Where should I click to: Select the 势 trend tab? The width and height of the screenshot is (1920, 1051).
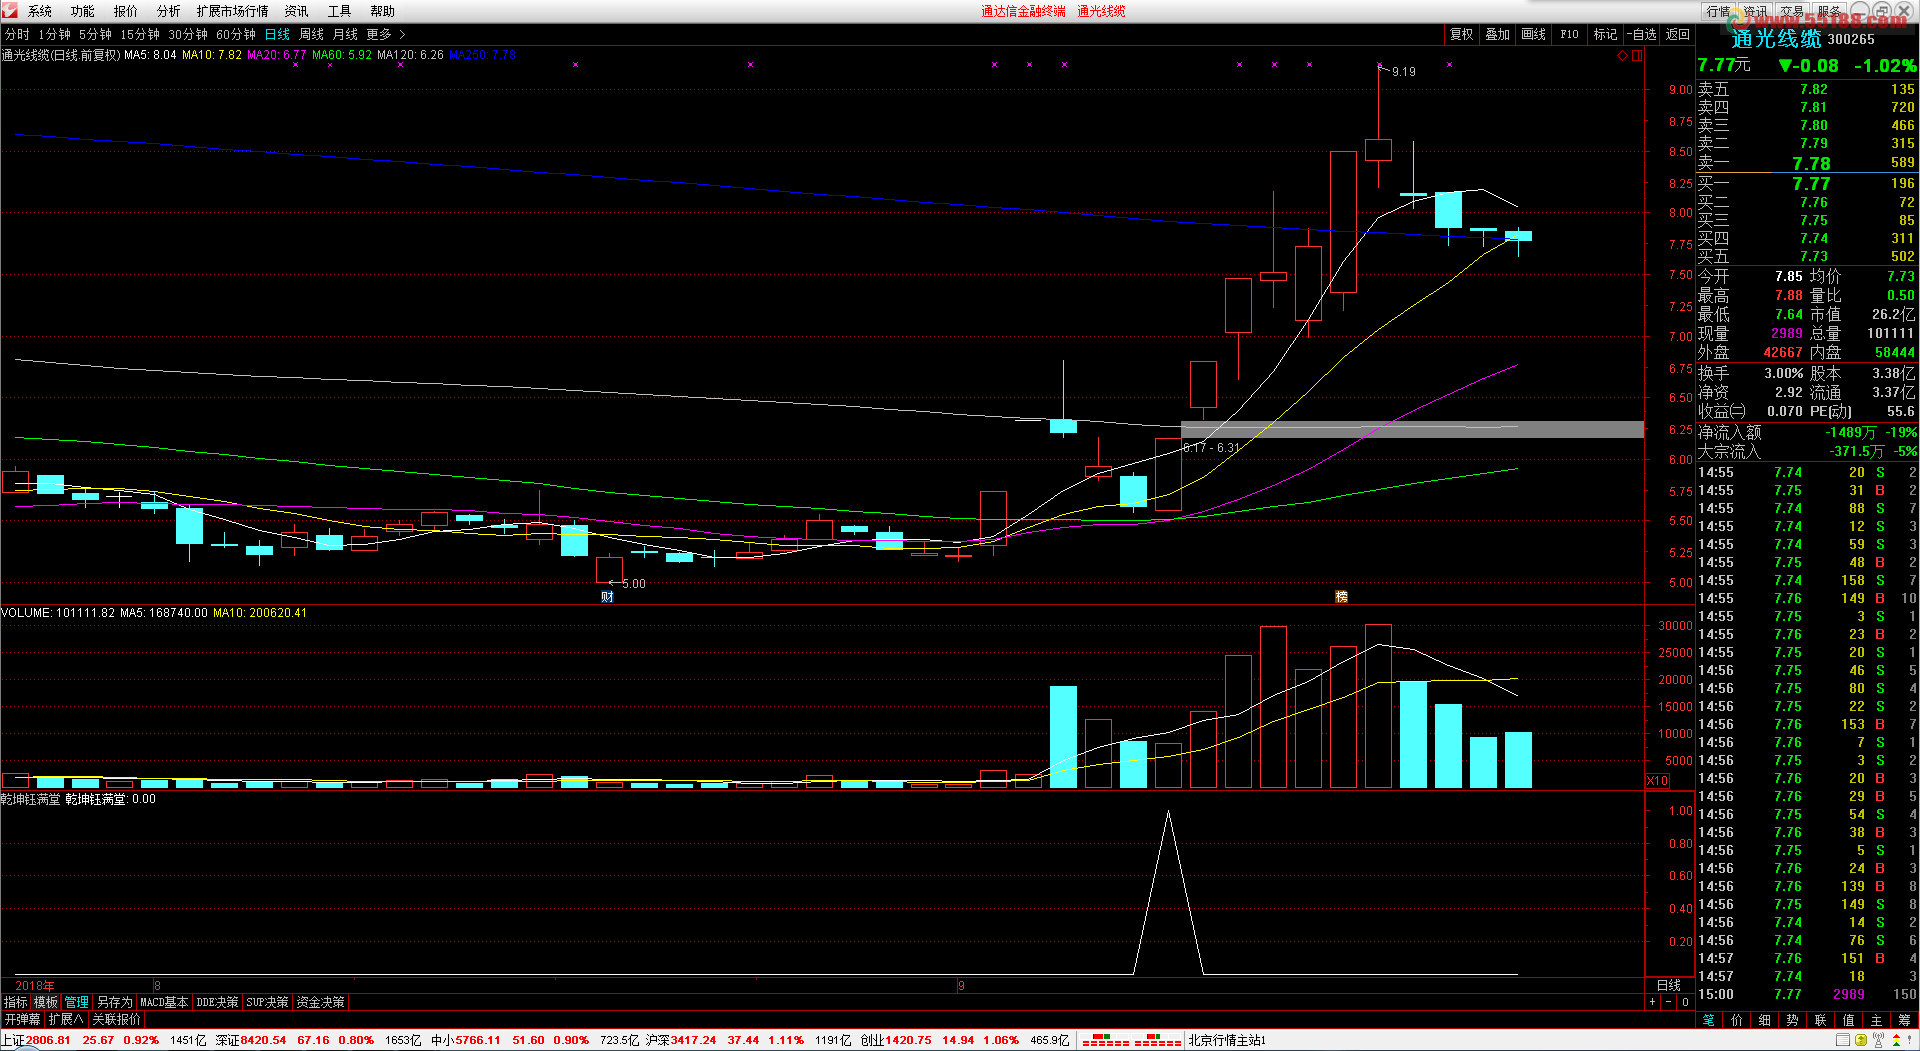coord(1793,1020)
